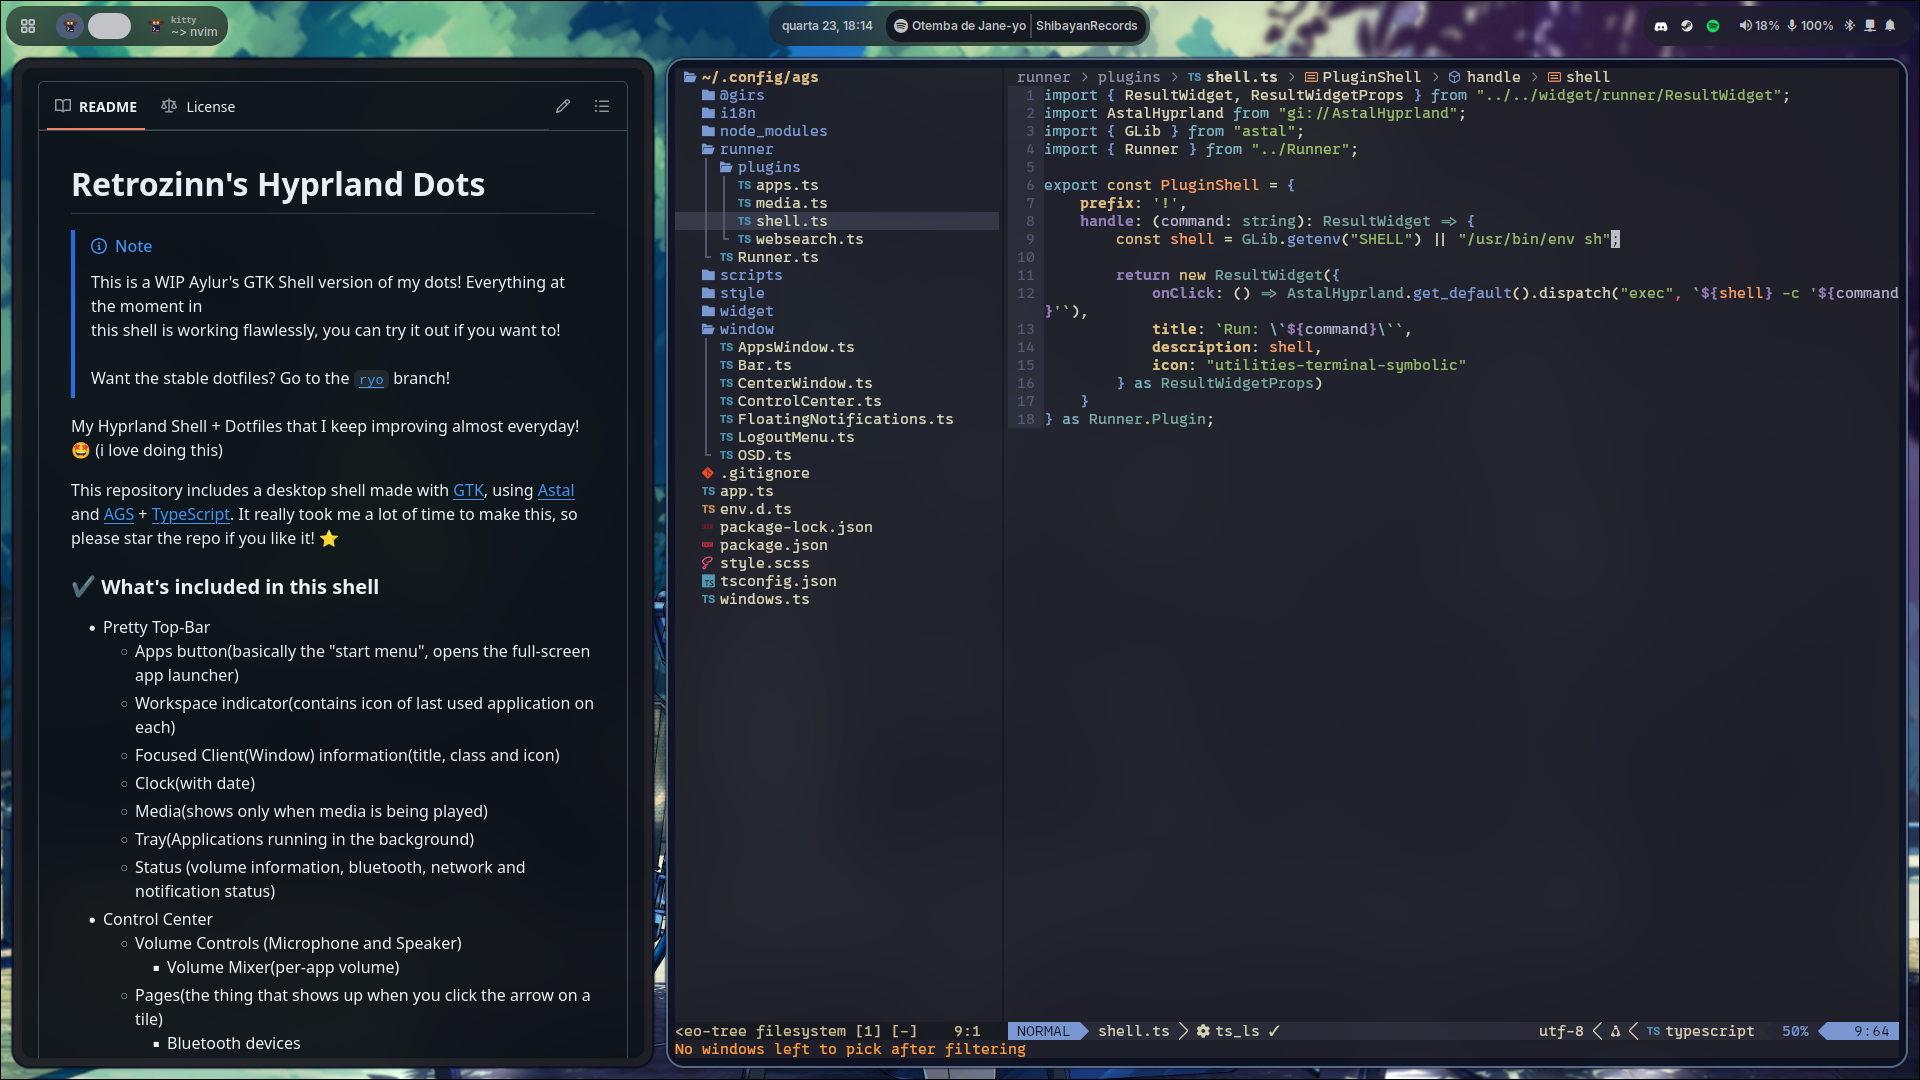This screenshot has width=1920, height=1080.
Task: Collapse the runner folder
Action: click(738, 149)
